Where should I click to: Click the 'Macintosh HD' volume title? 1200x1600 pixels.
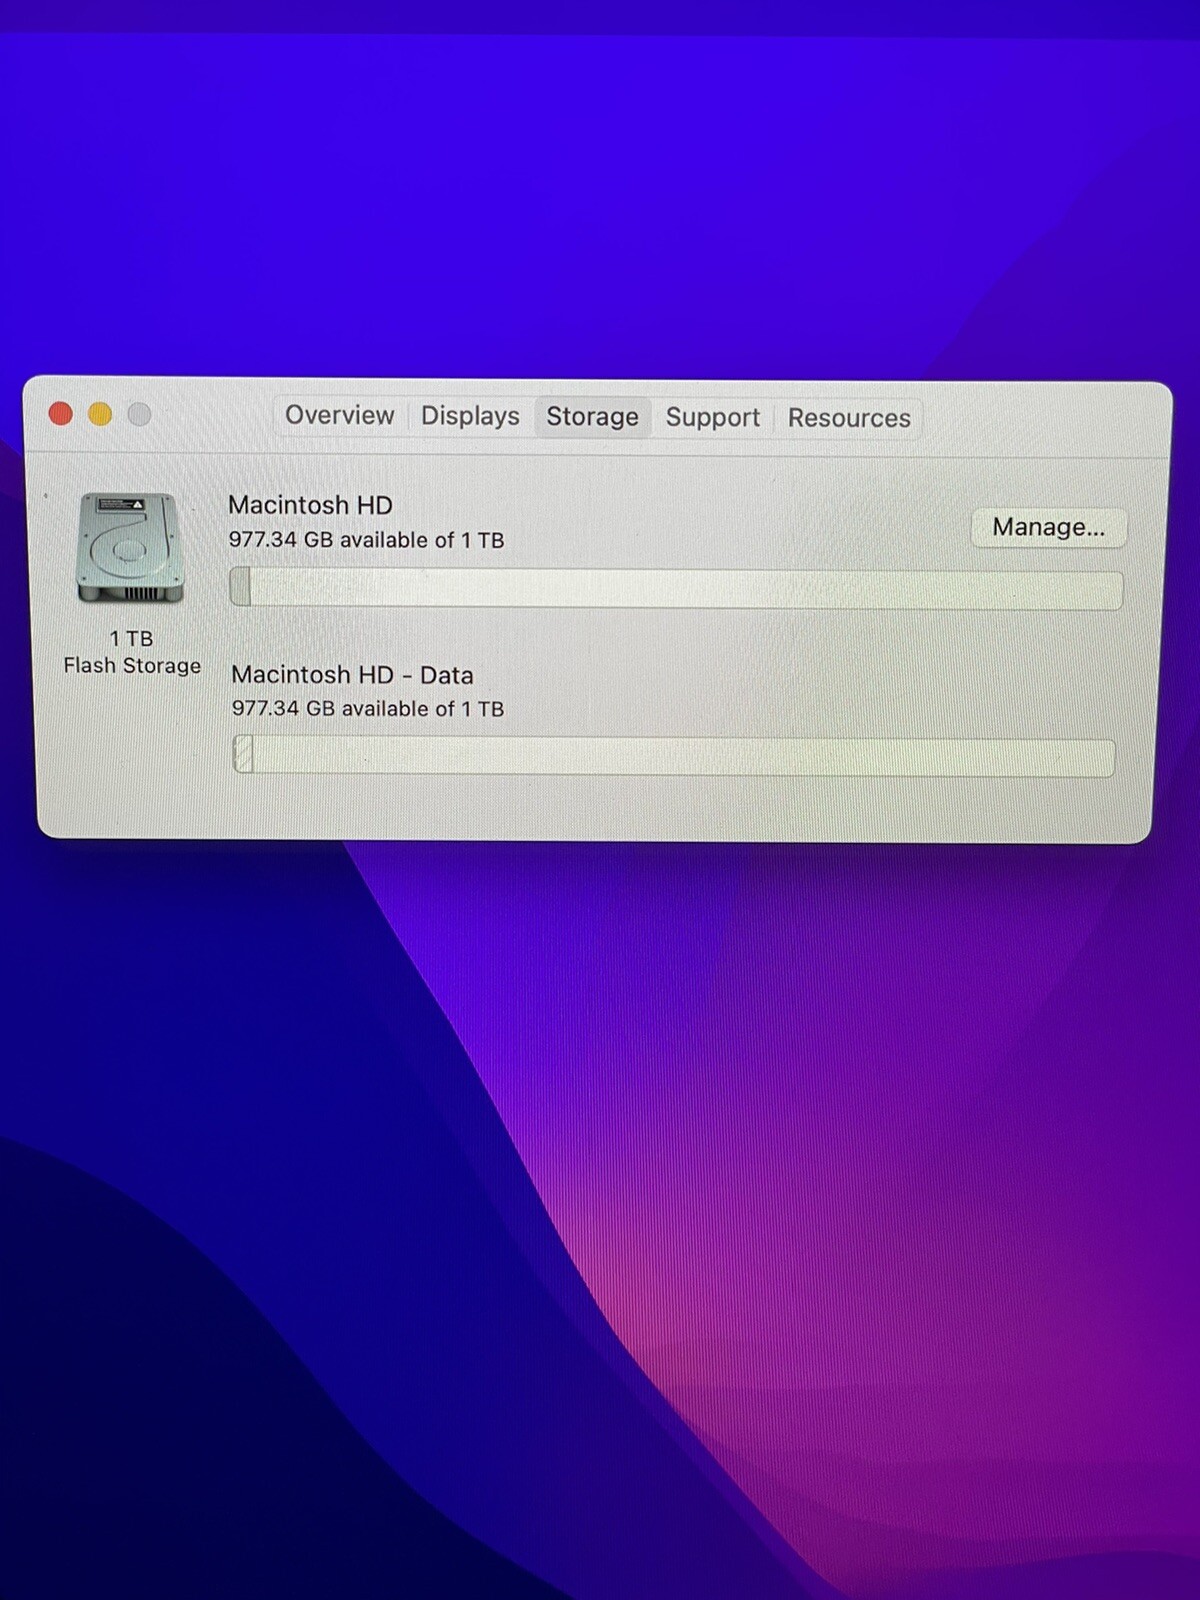tap(310, 505)
